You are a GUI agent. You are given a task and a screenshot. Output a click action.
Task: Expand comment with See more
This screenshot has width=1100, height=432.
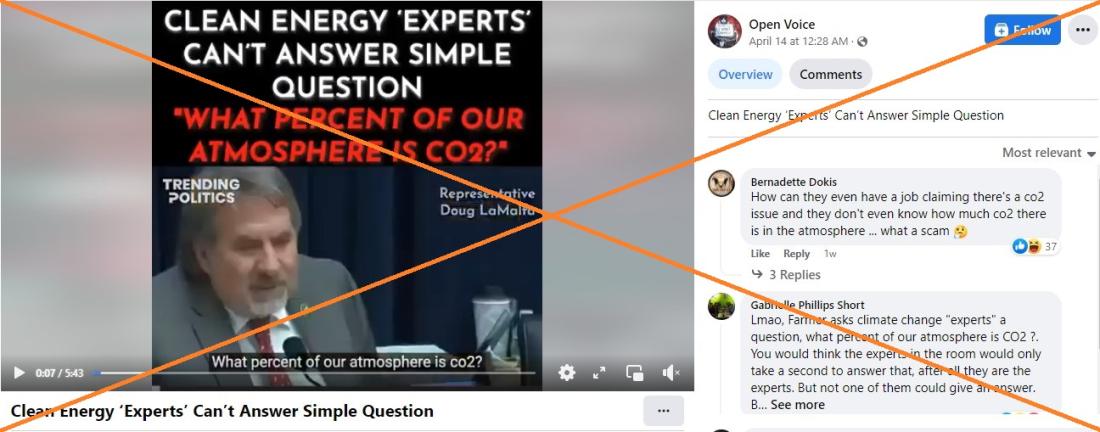(798, 405)
